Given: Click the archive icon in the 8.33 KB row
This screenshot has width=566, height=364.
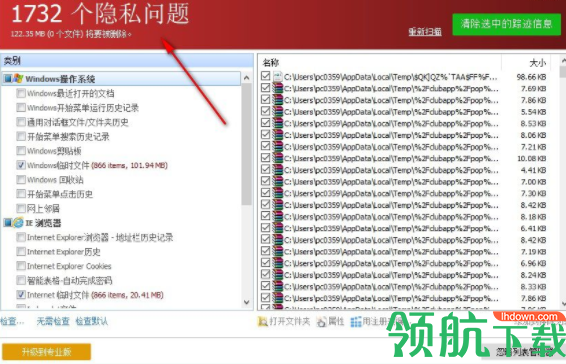Looking at the screenshot, I should pos(277,287).
